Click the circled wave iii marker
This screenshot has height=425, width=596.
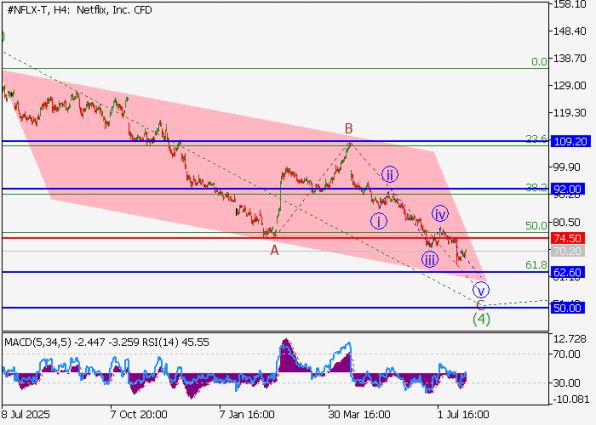430,260
